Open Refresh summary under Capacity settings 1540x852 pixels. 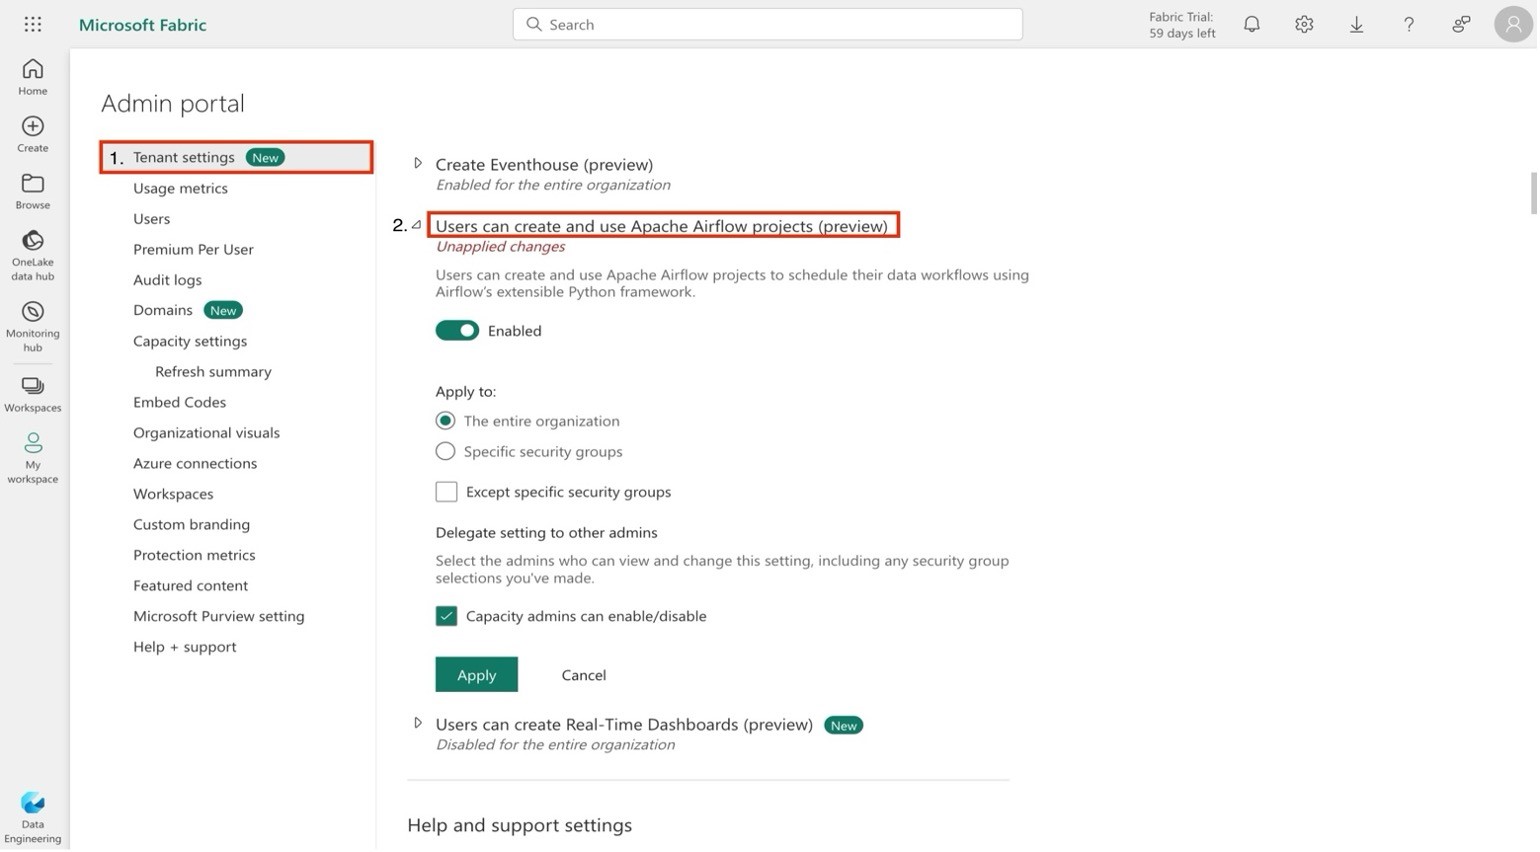coord(214,372)
